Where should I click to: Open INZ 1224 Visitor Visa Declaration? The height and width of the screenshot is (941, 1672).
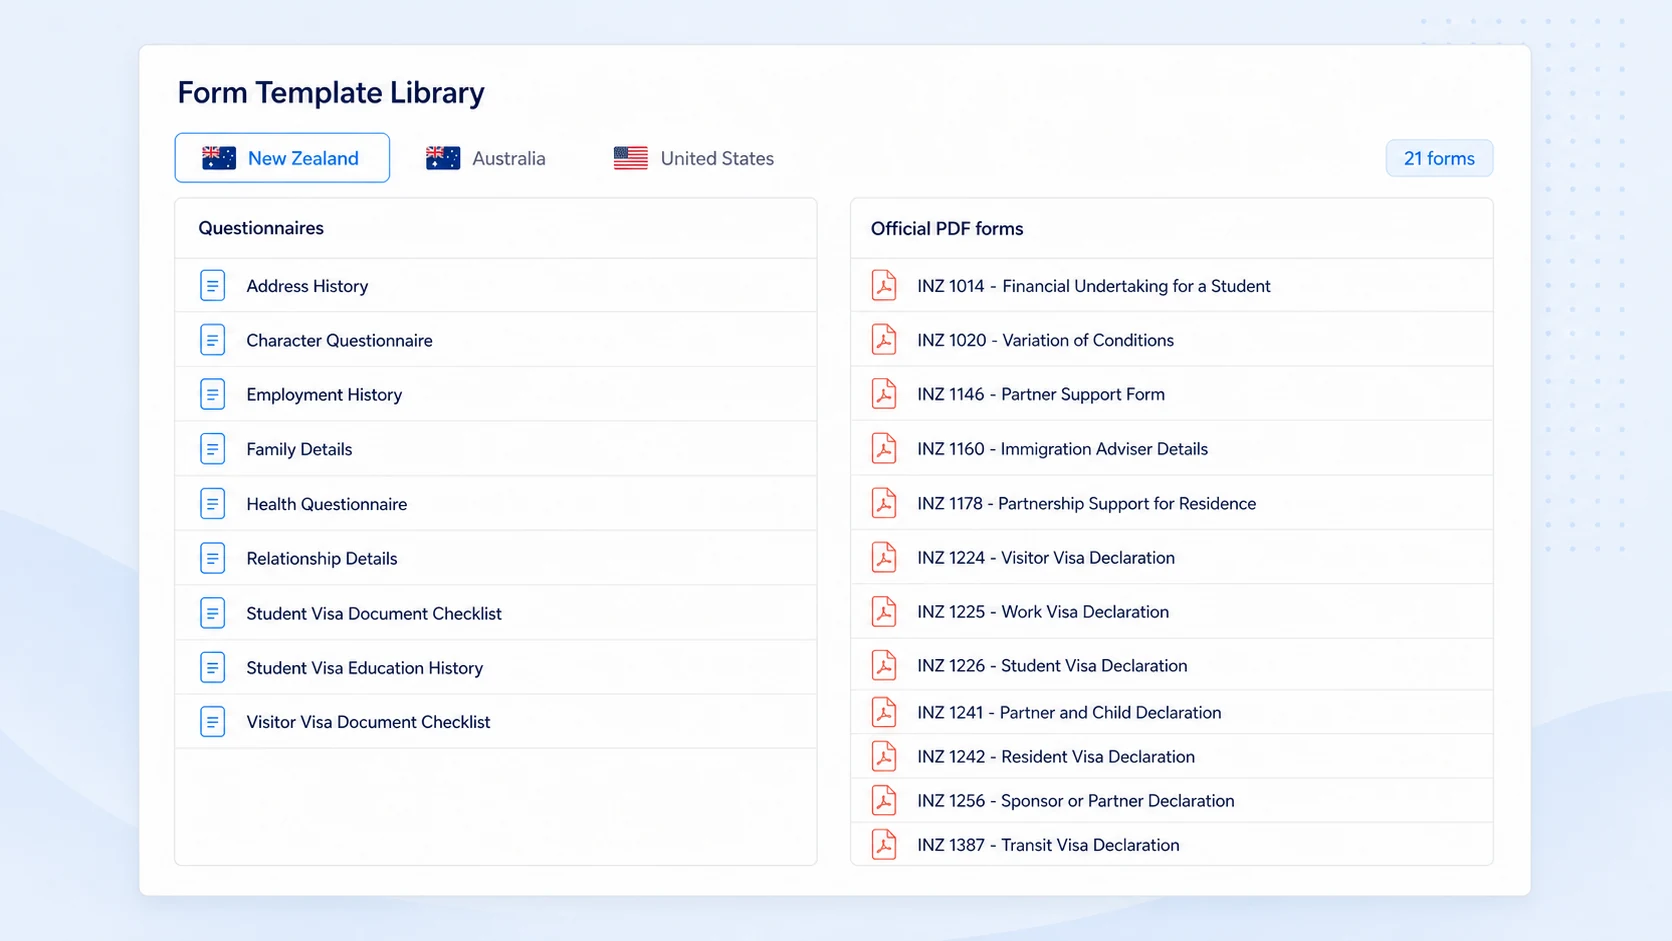coord(1172,557)
